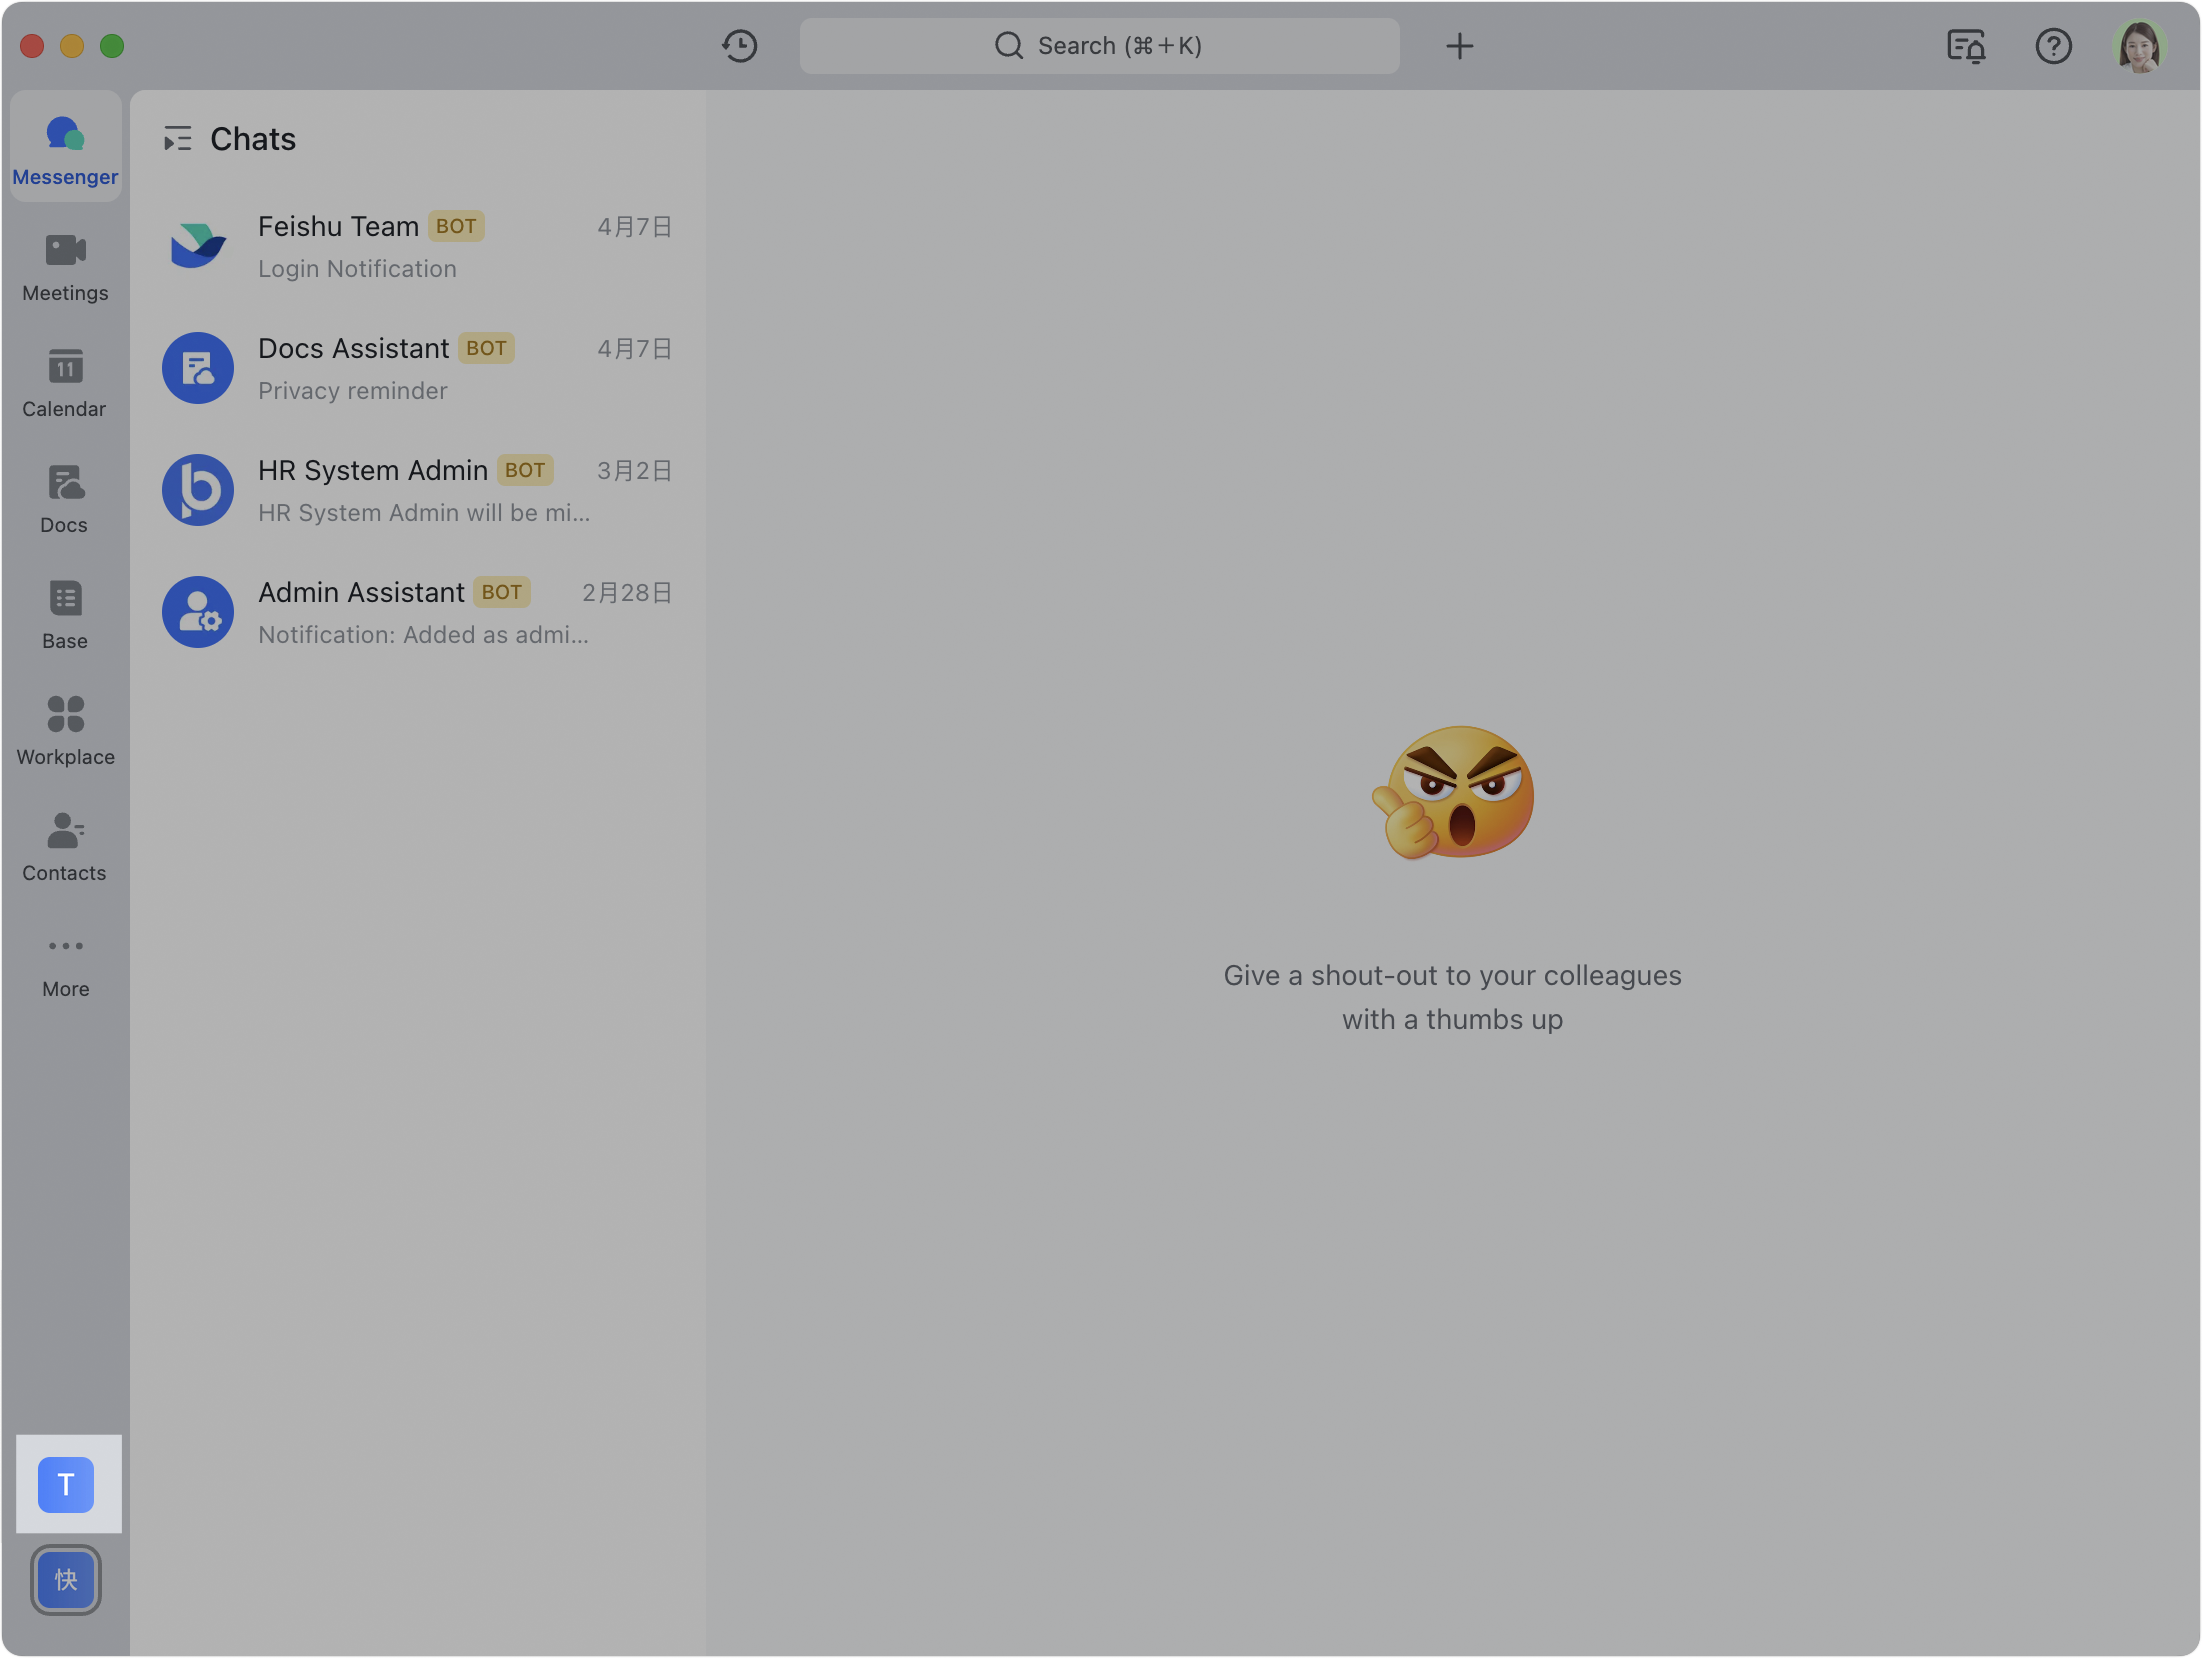2202x1658 pixels.
Task: Click the Chats header title
Action: coord(253,139)
